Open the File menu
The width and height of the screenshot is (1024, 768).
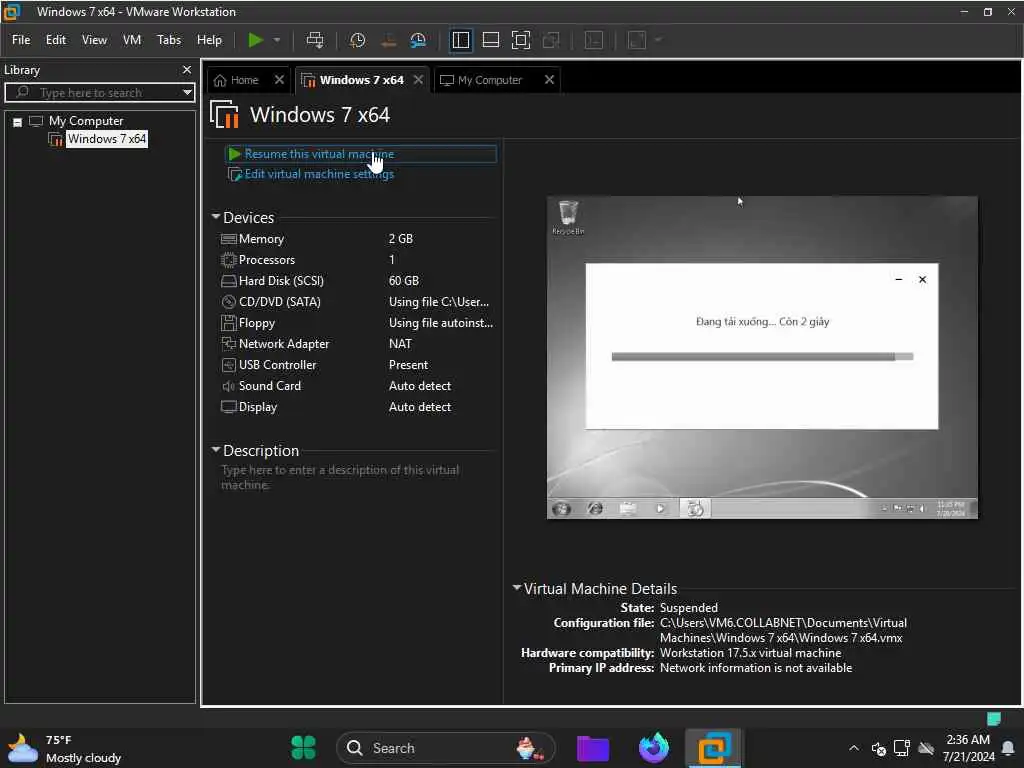point(21,40)
